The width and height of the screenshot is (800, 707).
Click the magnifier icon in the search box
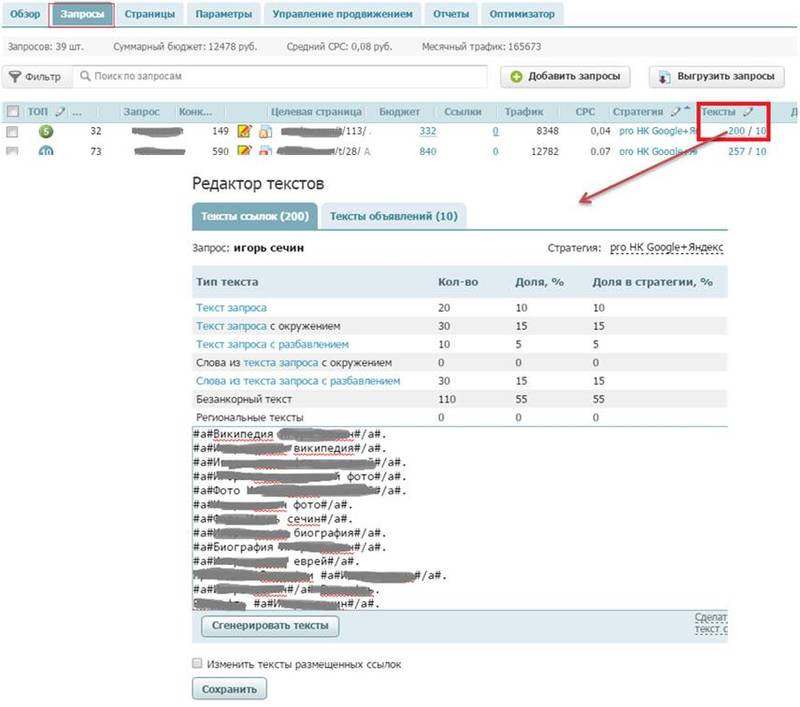coord(84,76)
